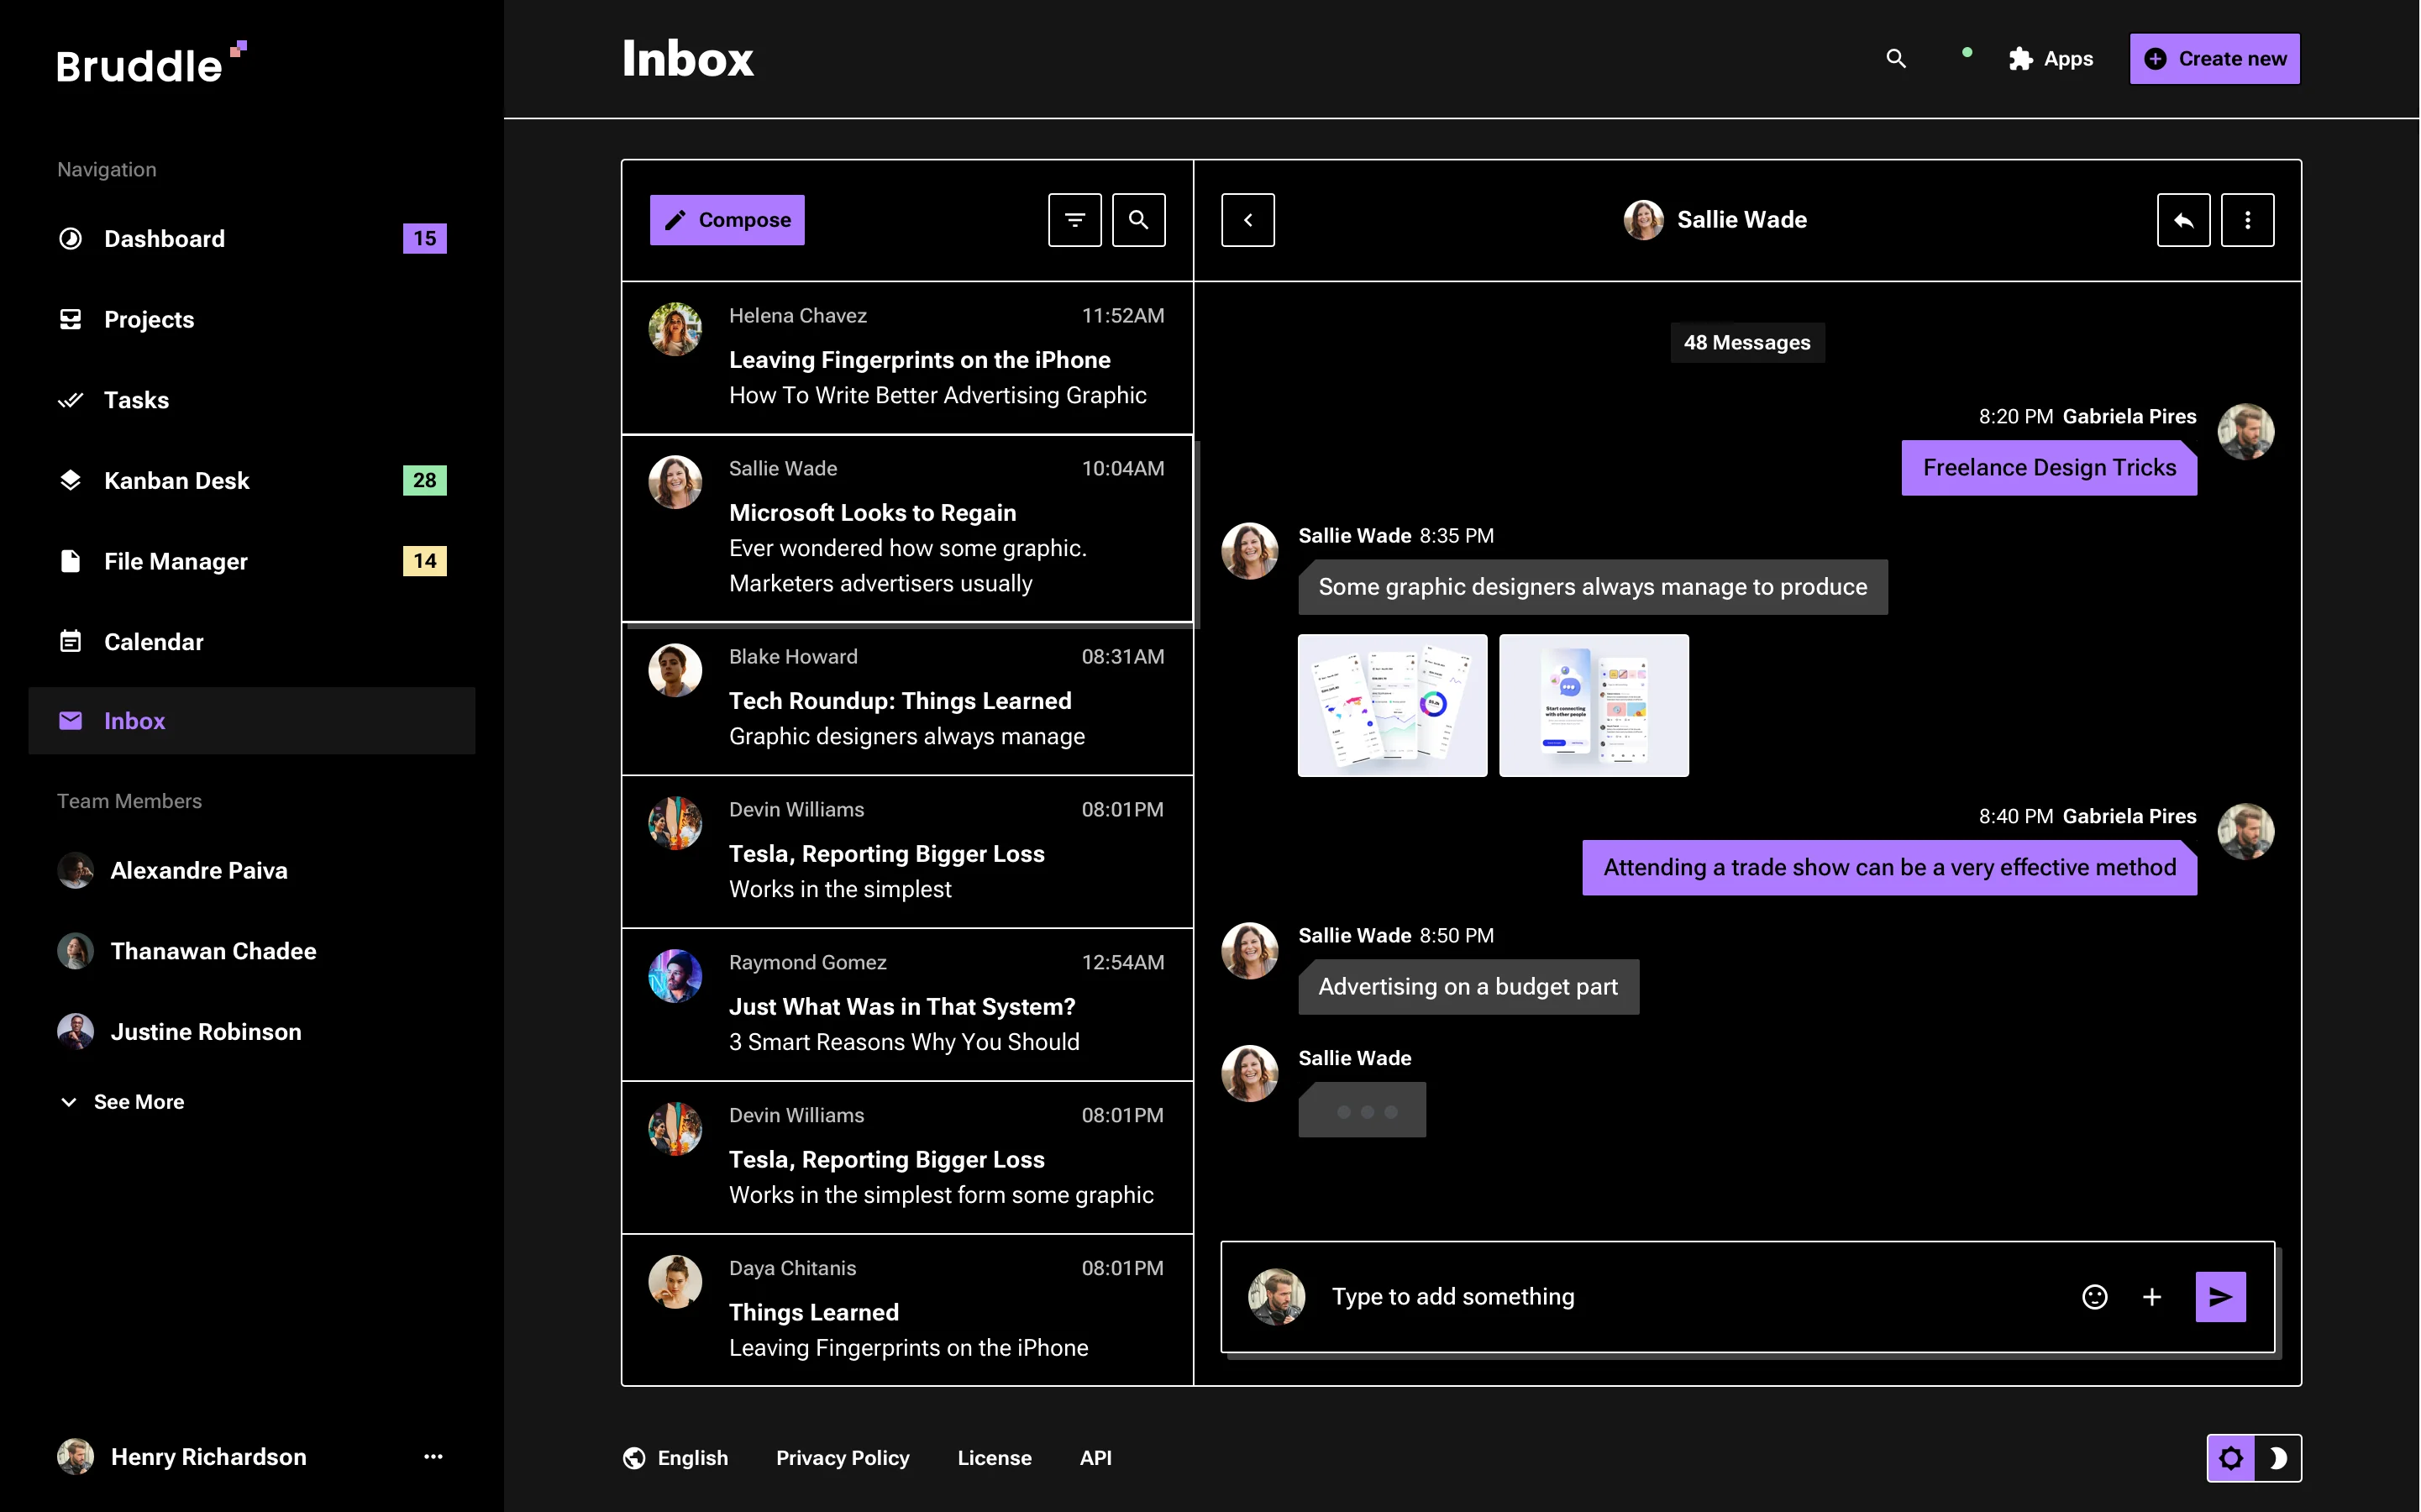Click the online status indicator dot
The width and height of the screenshot is (2421, 1512).
1965,52
